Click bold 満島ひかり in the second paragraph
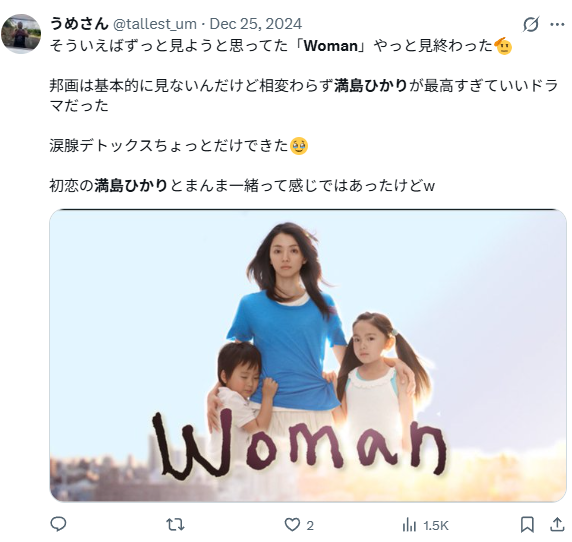Viewport: 572px width, 542px height. point(371,86)
